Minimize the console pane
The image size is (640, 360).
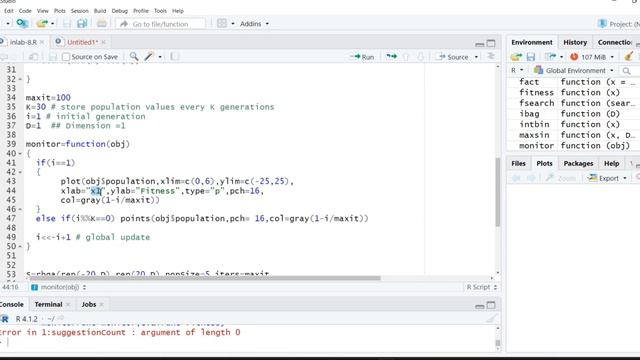coord(480,306)
